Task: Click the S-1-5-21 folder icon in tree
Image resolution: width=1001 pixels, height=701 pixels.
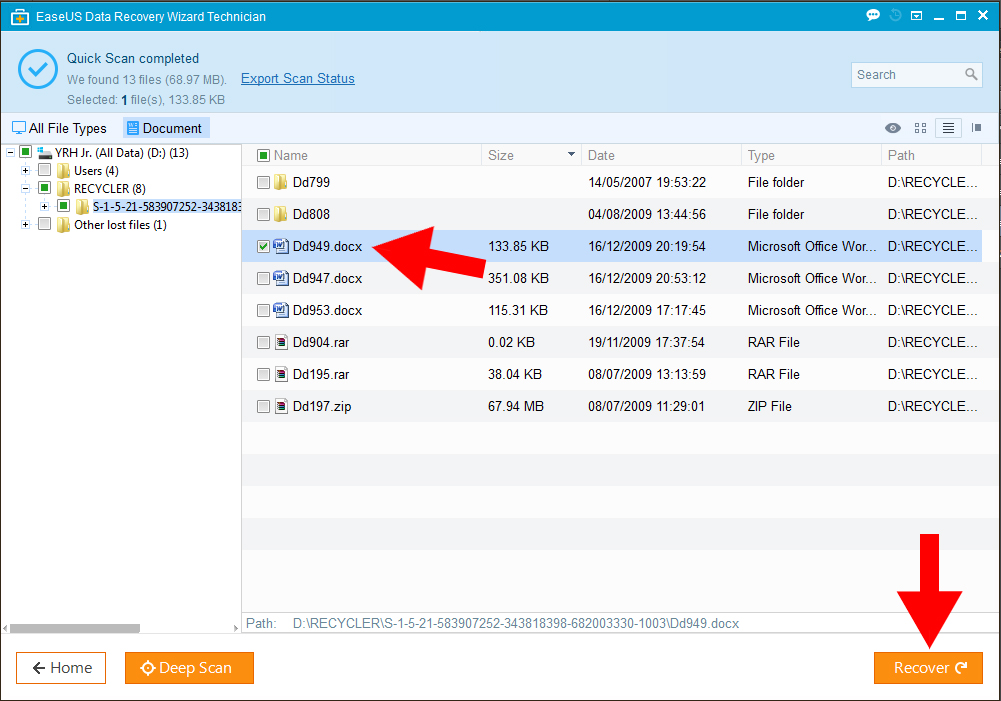Action: click(x=82, y=206)
